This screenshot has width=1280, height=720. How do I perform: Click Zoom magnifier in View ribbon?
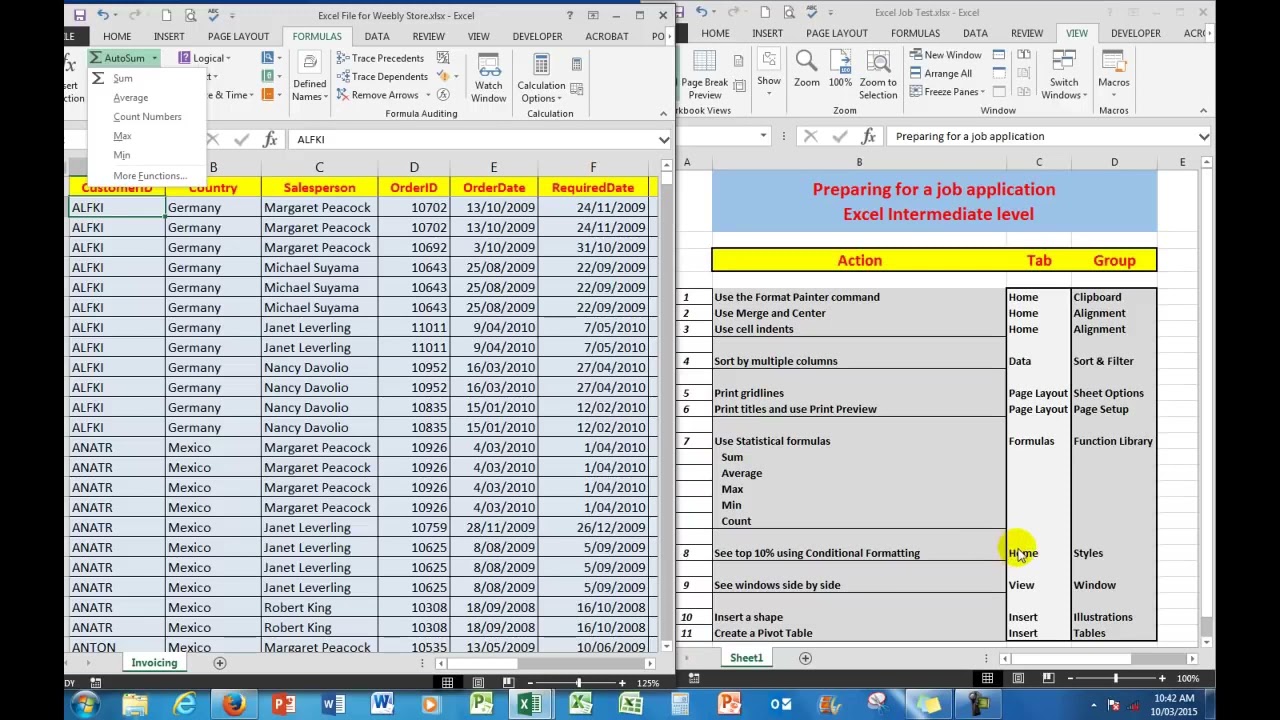tap(807, 68)
